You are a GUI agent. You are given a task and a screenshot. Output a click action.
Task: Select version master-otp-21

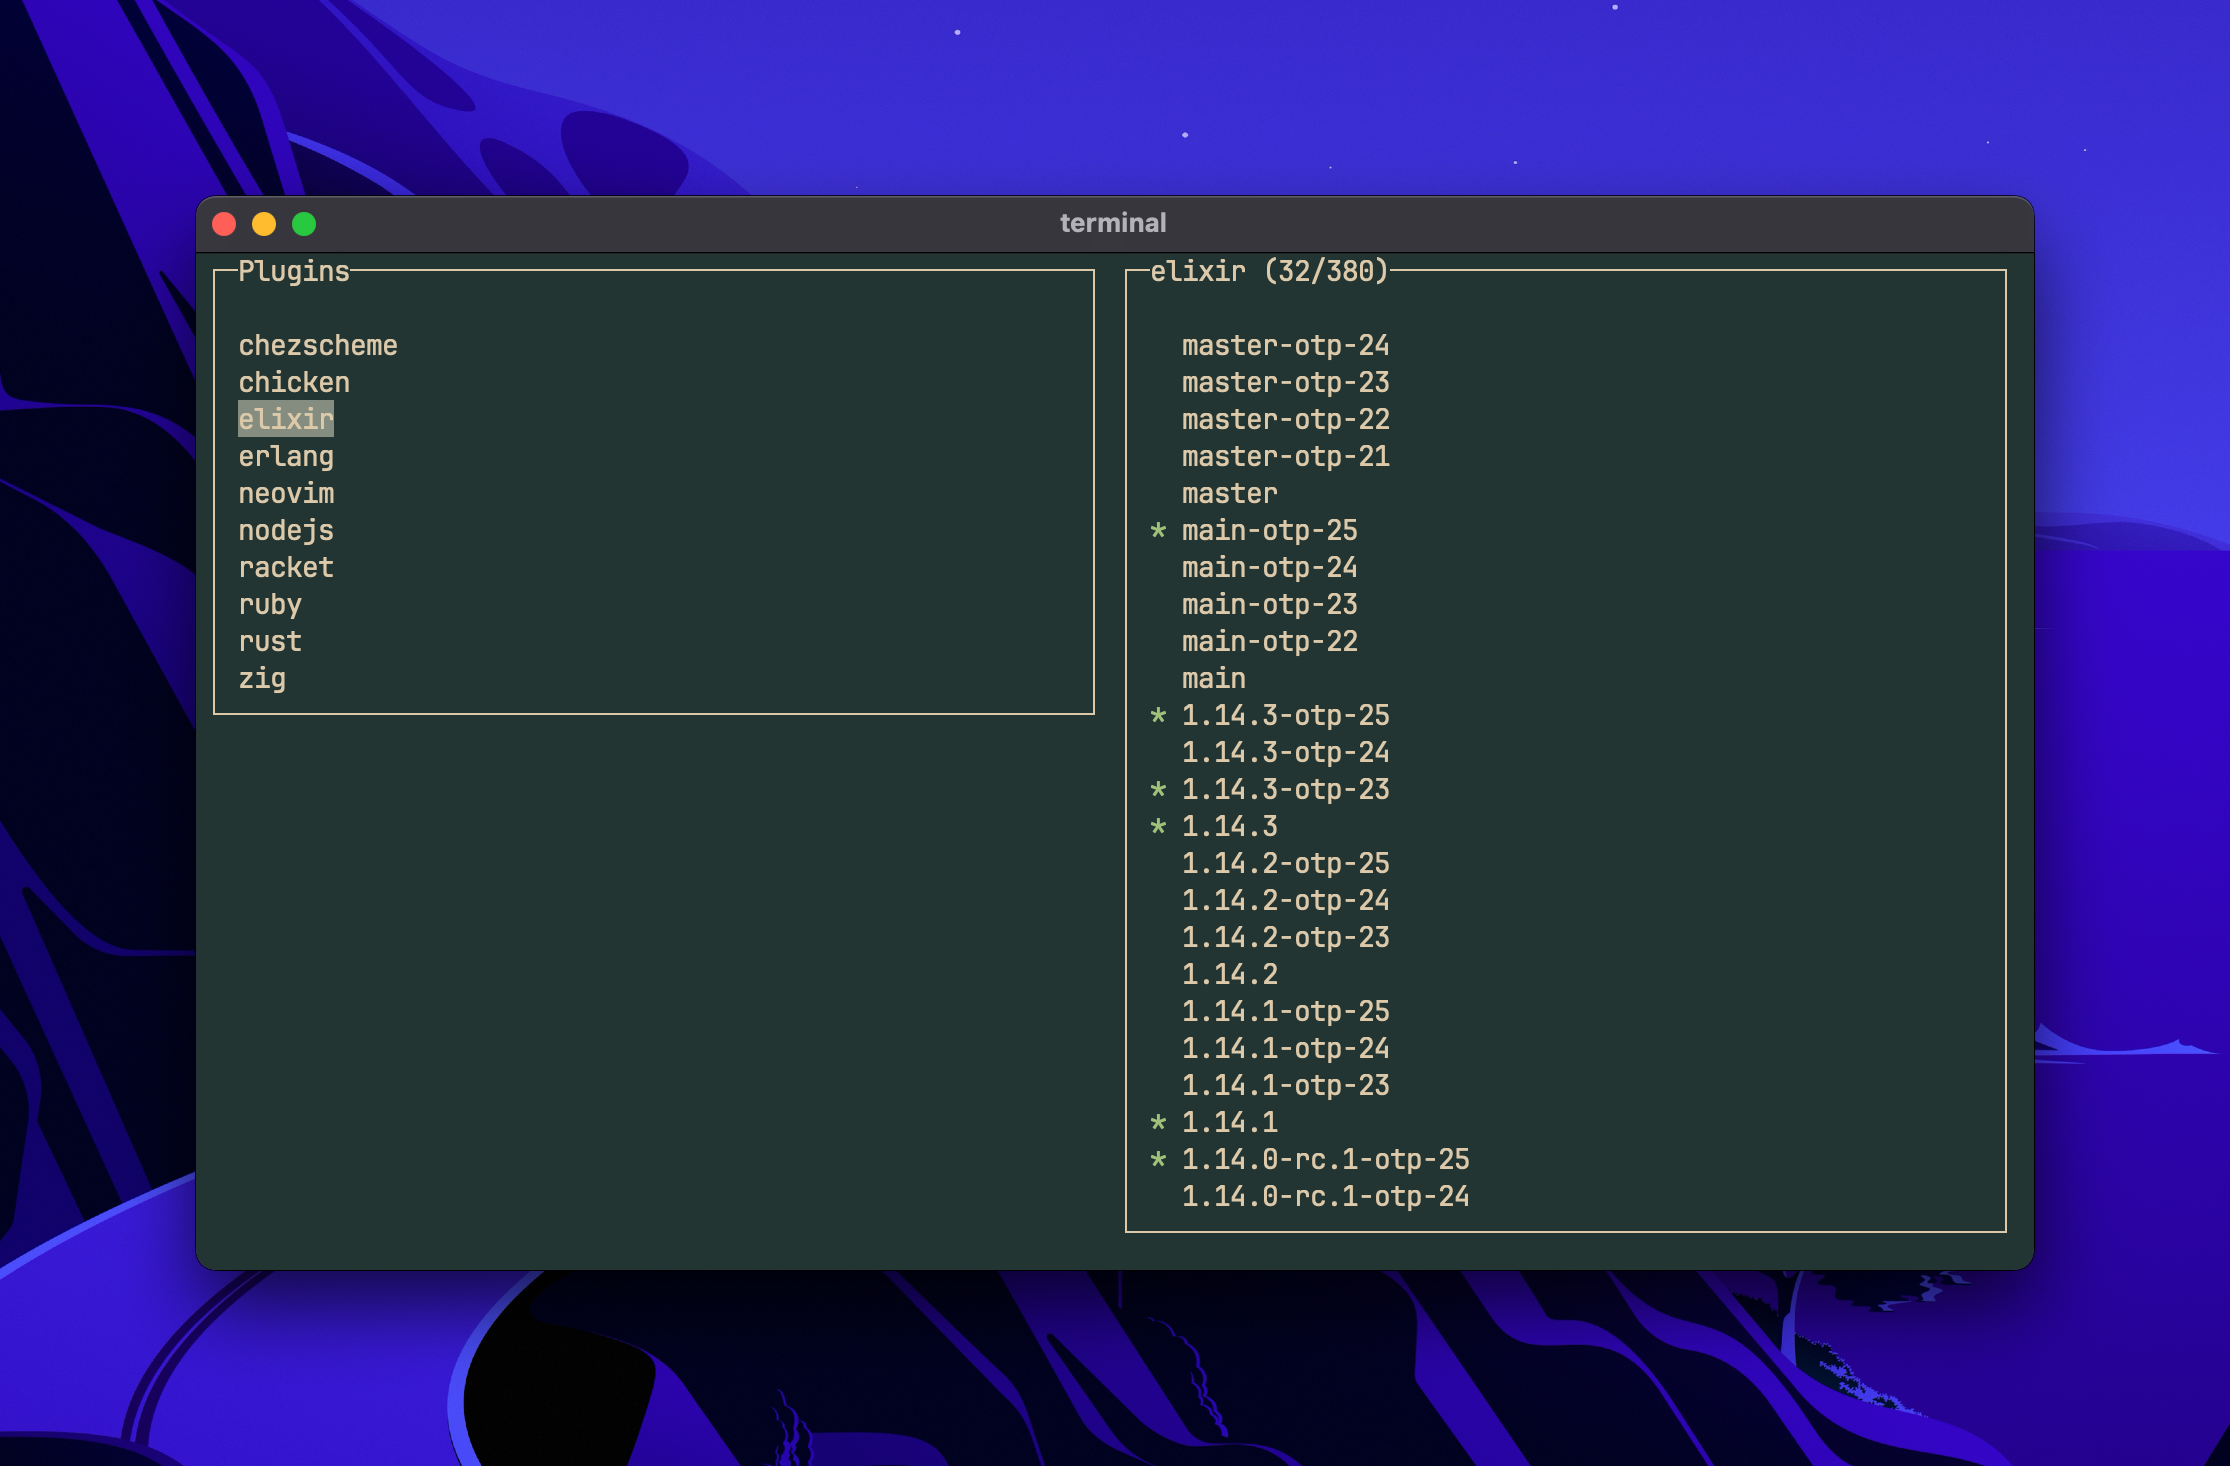1286,457
